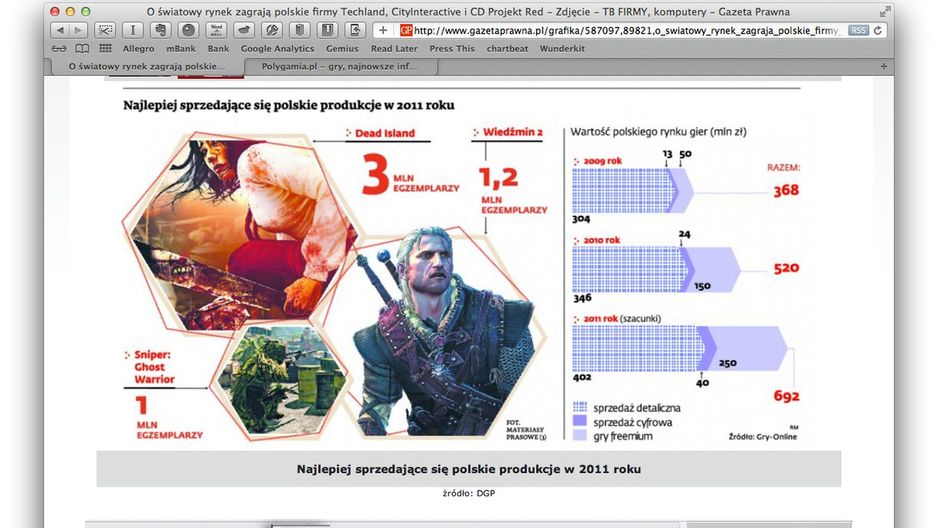Click the gray box-shaped toolbar icon
The height and width of the screenshot is (528, 938).
300,30
